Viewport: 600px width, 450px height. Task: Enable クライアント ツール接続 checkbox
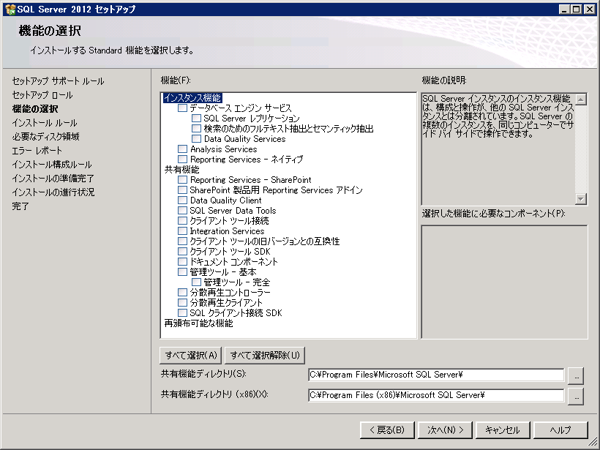tap(183, 221)
